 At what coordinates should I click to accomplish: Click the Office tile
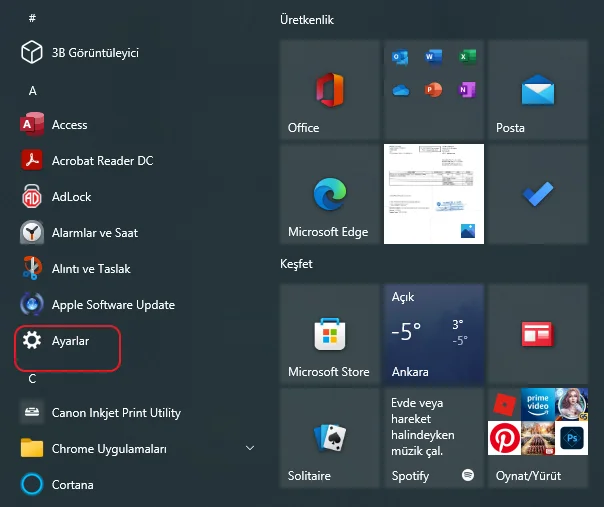[329, 90]
